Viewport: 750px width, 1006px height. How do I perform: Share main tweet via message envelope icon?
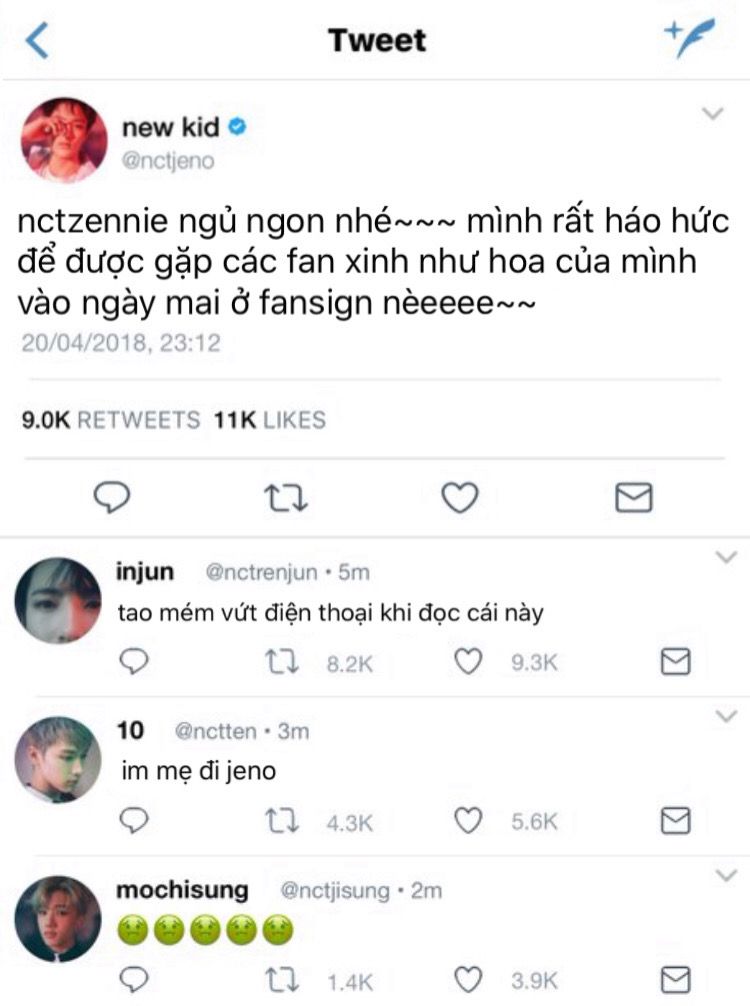(x=633, y=498)
